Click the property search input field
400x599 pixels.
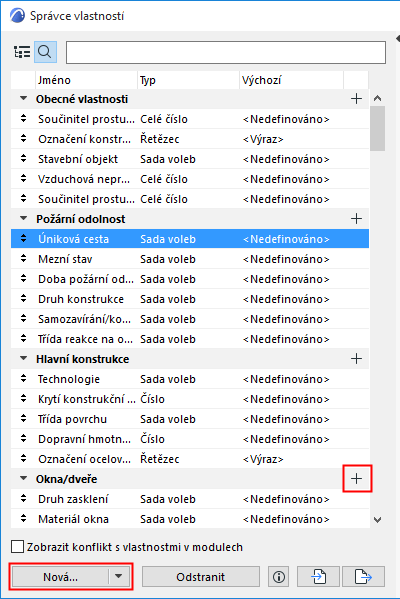(226, 52)
